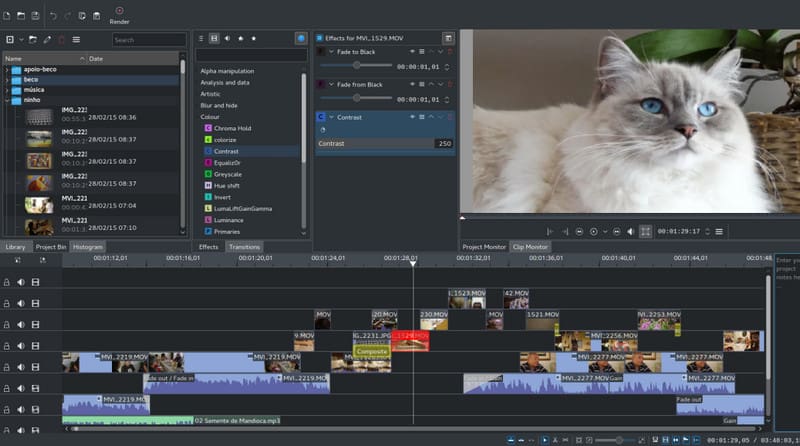This screenshot has width=800, height=446.
Task: Toggle Fade from Black effect visibility
Action: click(x=412, y=84)
